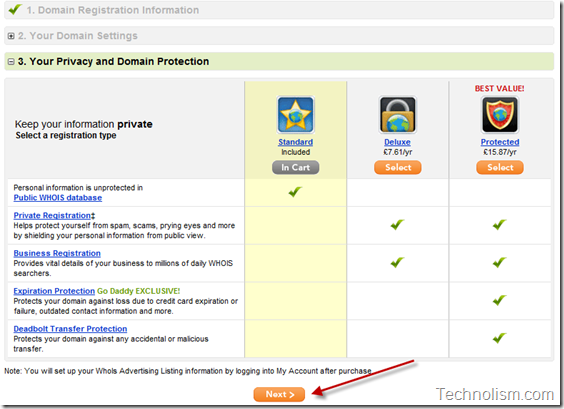Select the Protected plan button
564x409 pixels.
(500, 167)
